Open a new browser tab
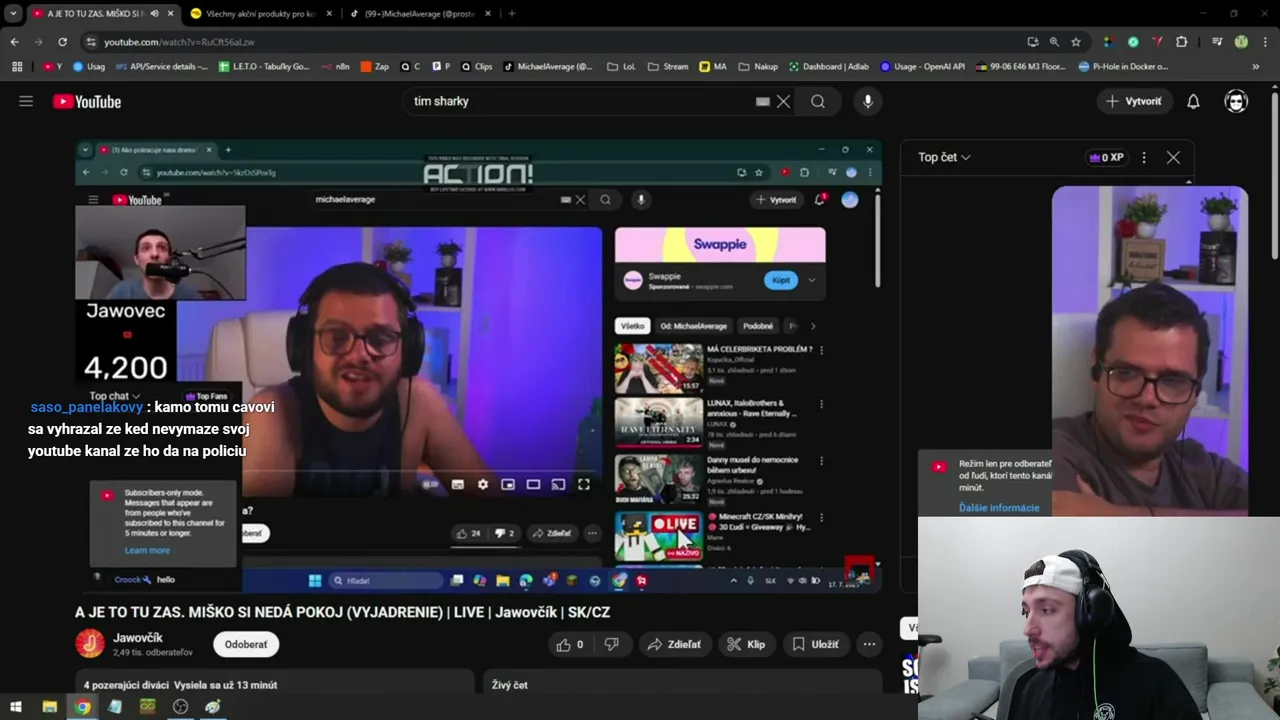This screenshot has width=1280, height=720. [511, 14]
